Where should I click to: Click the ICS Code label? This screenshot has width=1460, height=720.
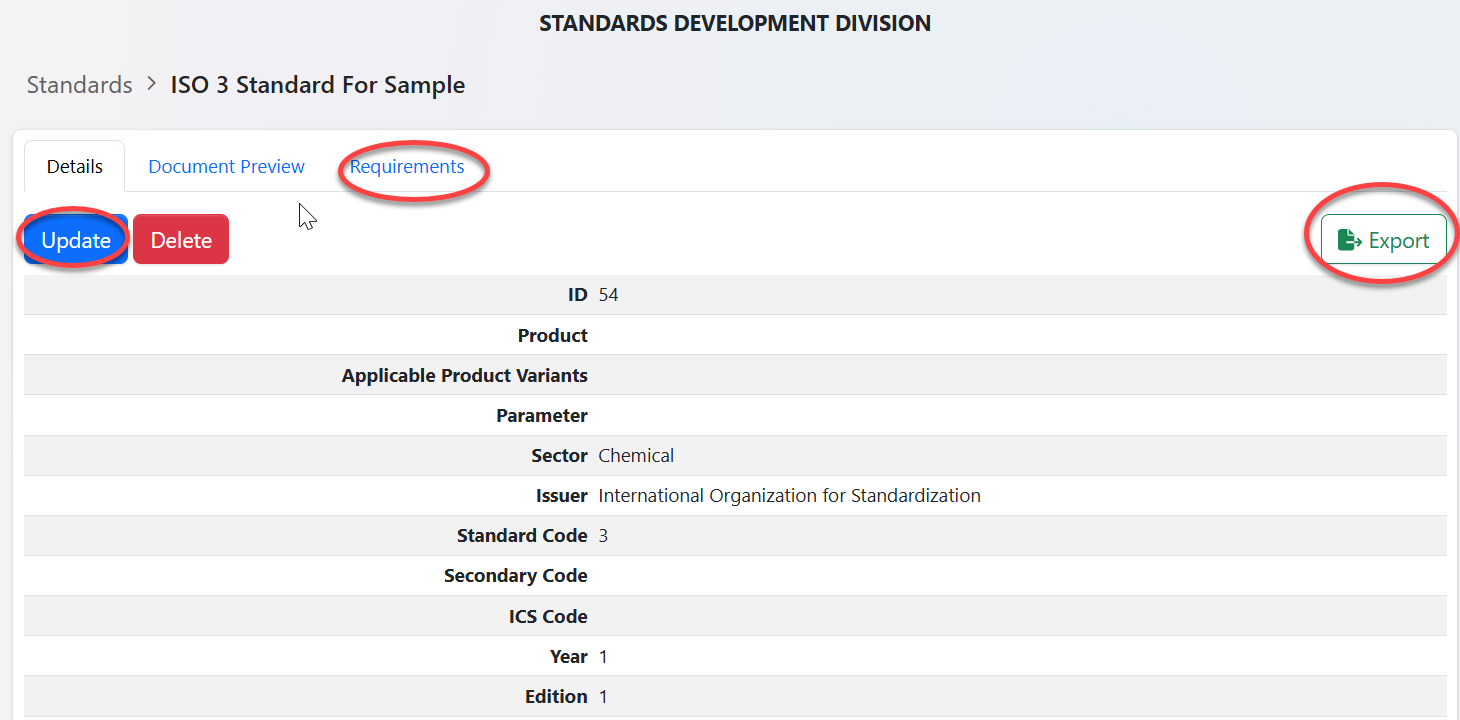pos(547,616)
